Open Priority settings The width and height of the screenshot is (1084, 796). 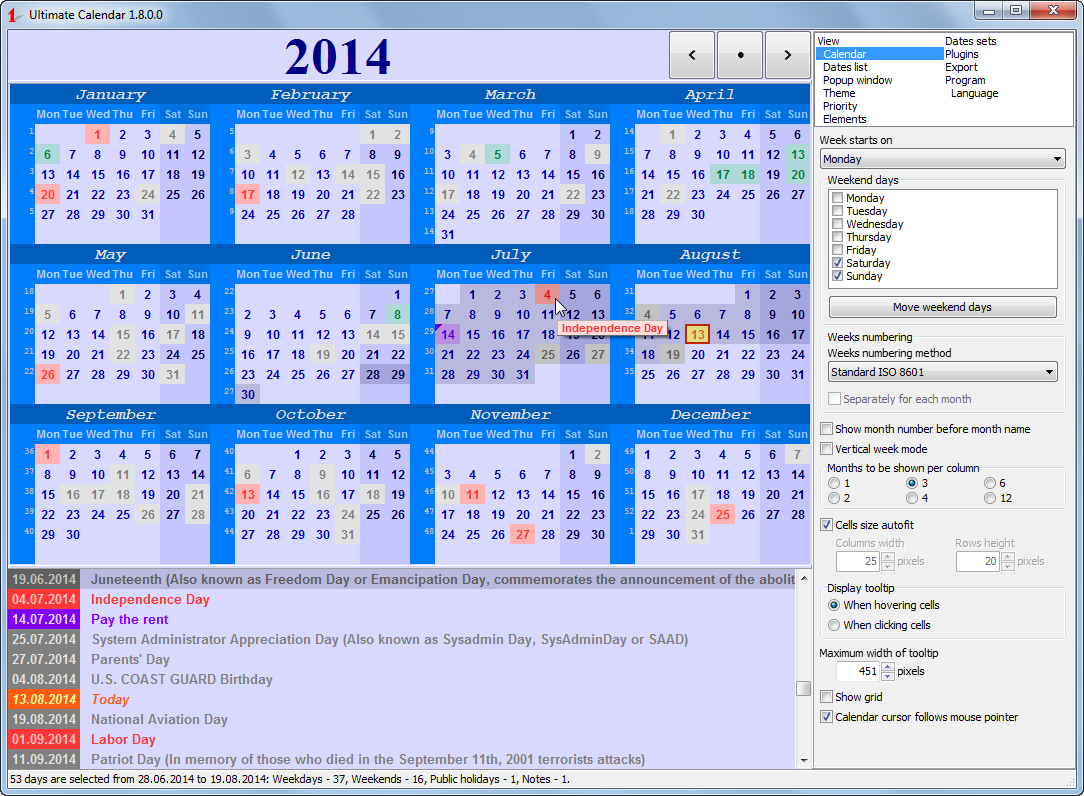pos(840,107)
